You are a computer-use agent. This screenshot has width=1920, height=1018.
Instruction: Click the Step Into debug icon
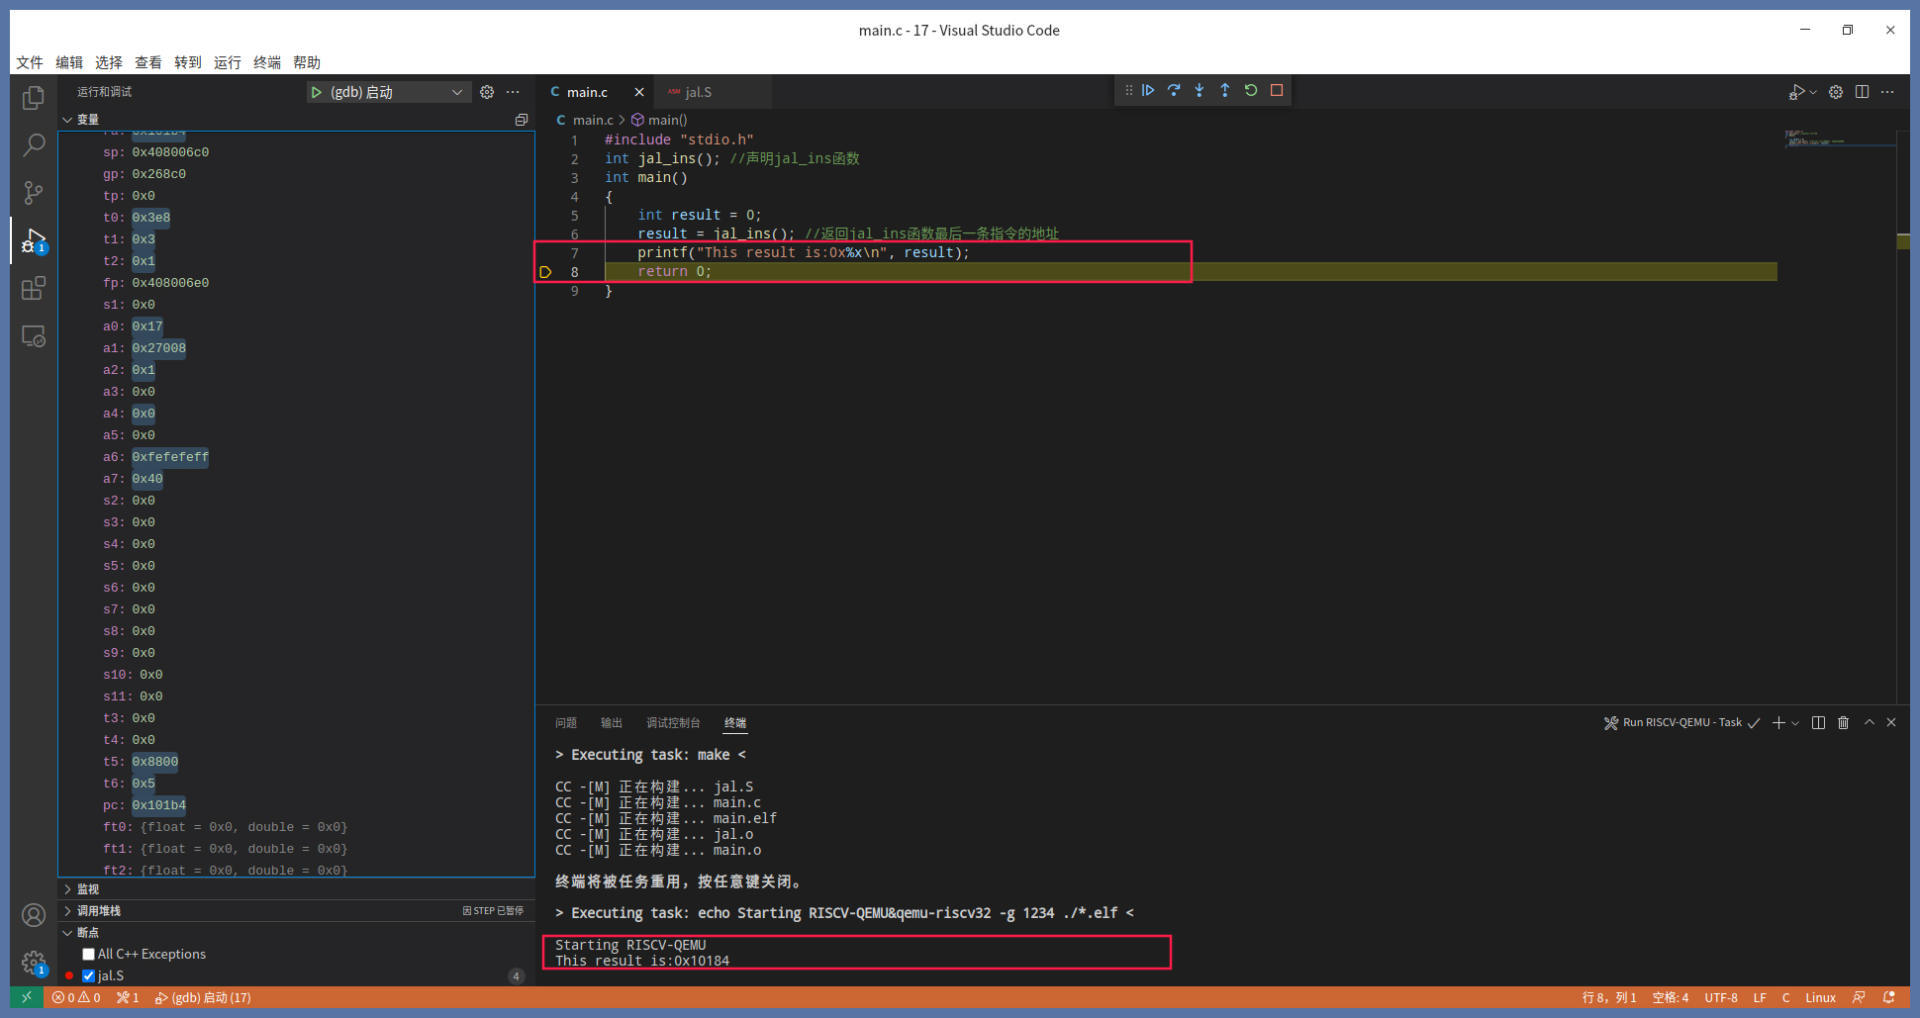tap(1199, 91)
